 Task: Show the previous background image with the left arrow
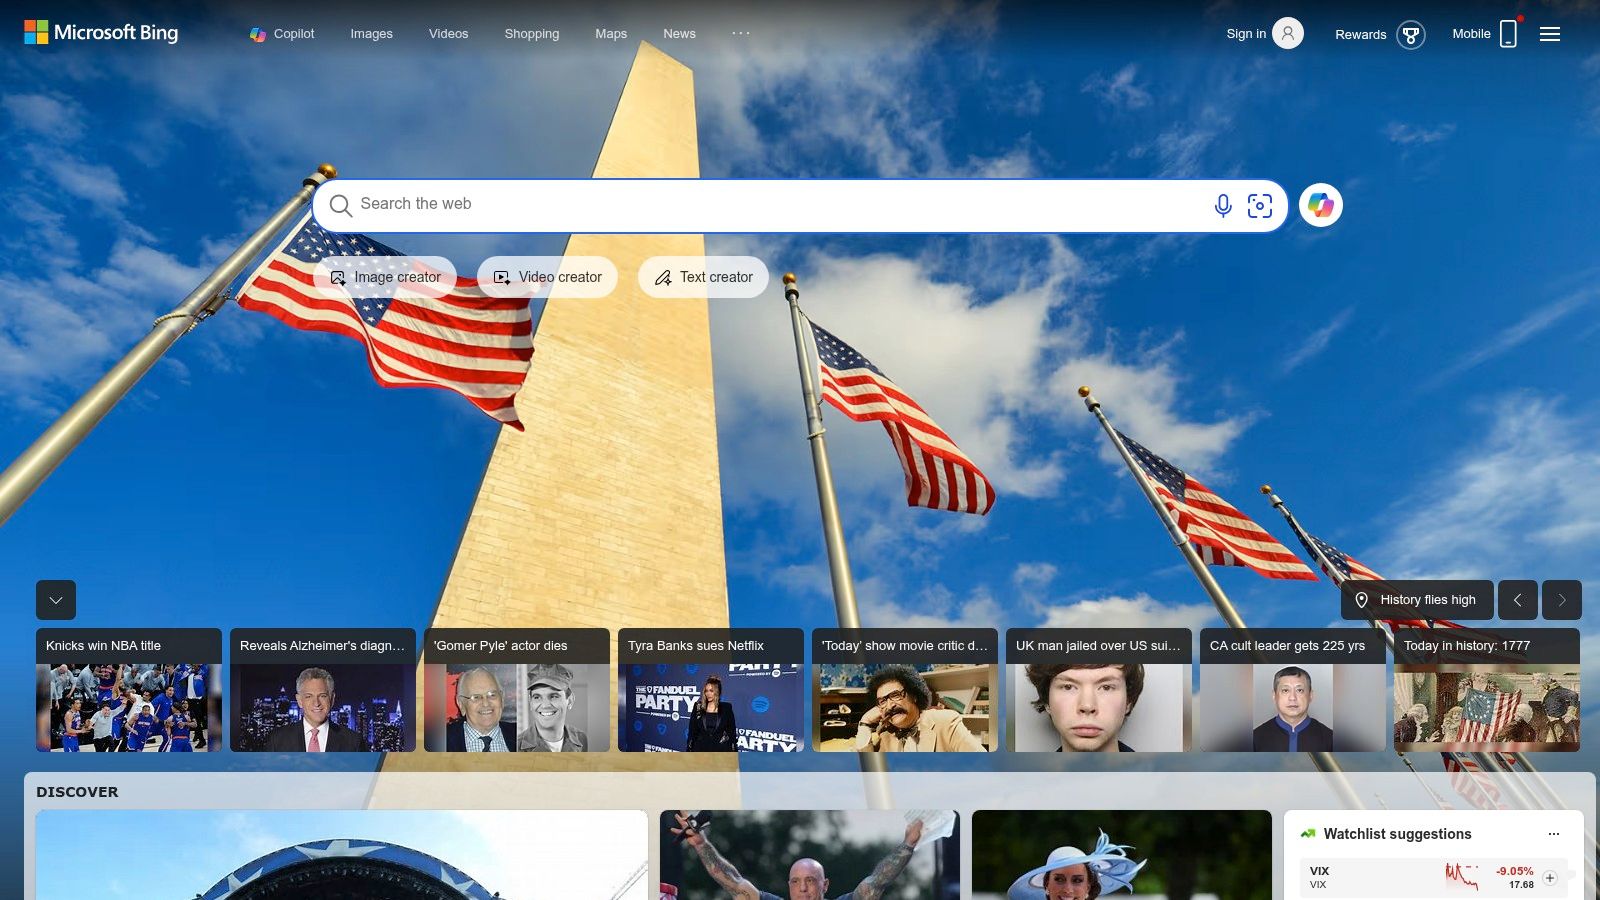pos(1518,600)
